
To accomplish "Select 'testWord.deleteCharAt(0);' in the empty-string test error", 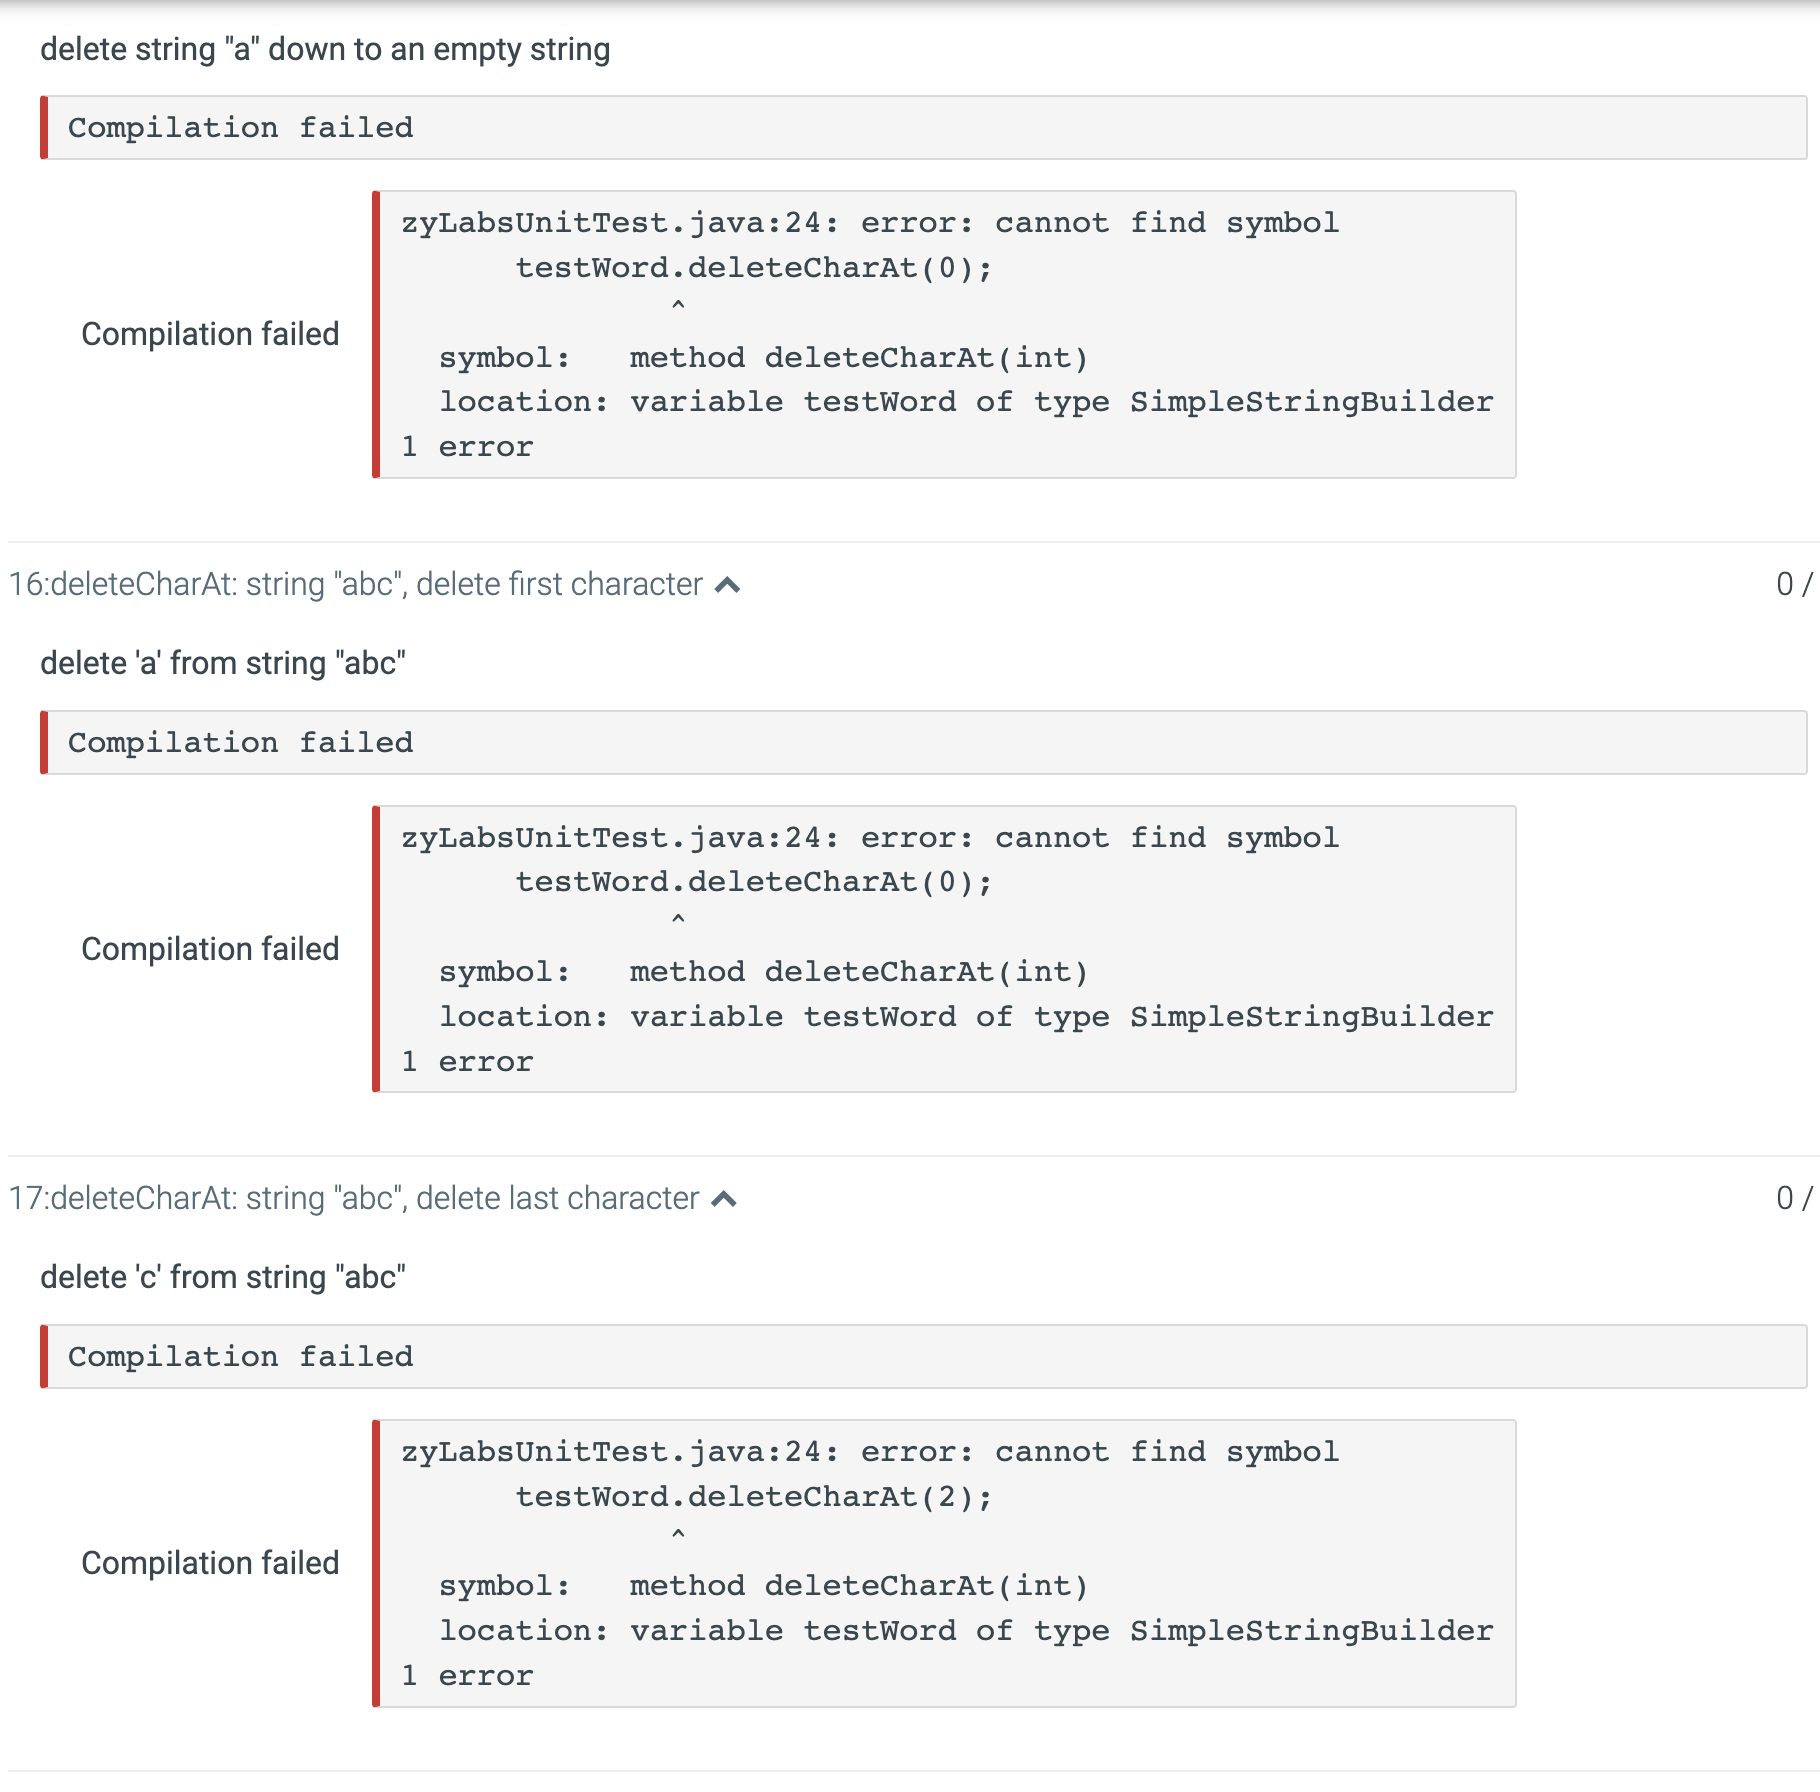I will click(754, 268).
